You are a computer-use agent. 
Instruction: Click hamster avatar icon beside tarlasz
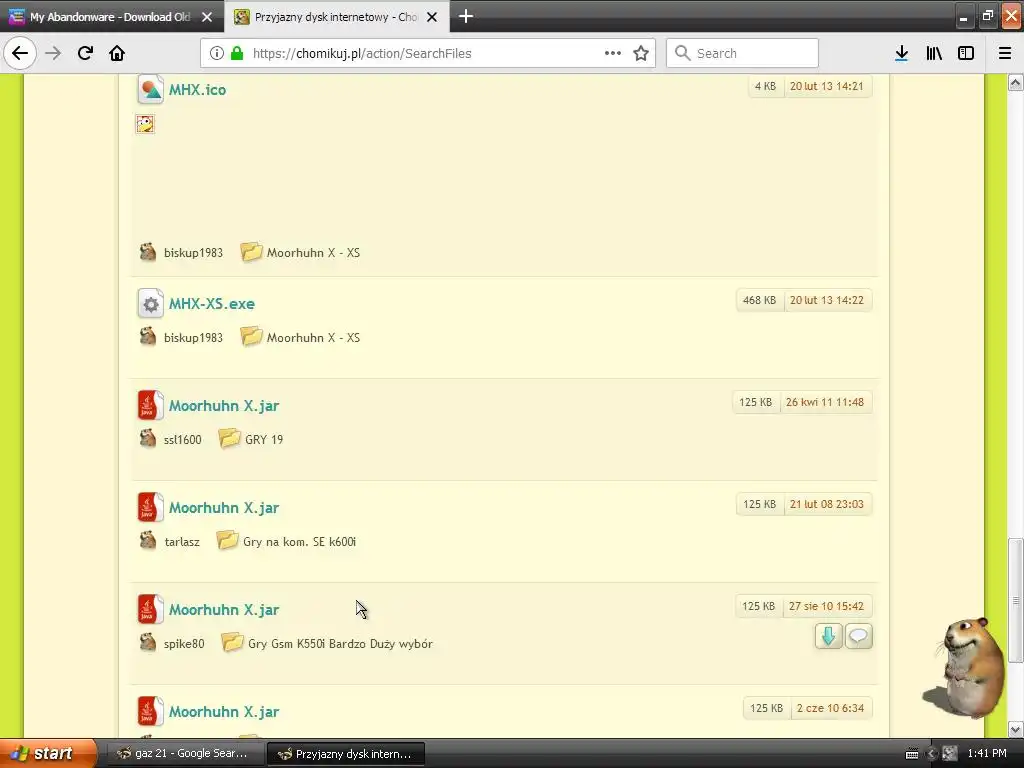(148, 540)
